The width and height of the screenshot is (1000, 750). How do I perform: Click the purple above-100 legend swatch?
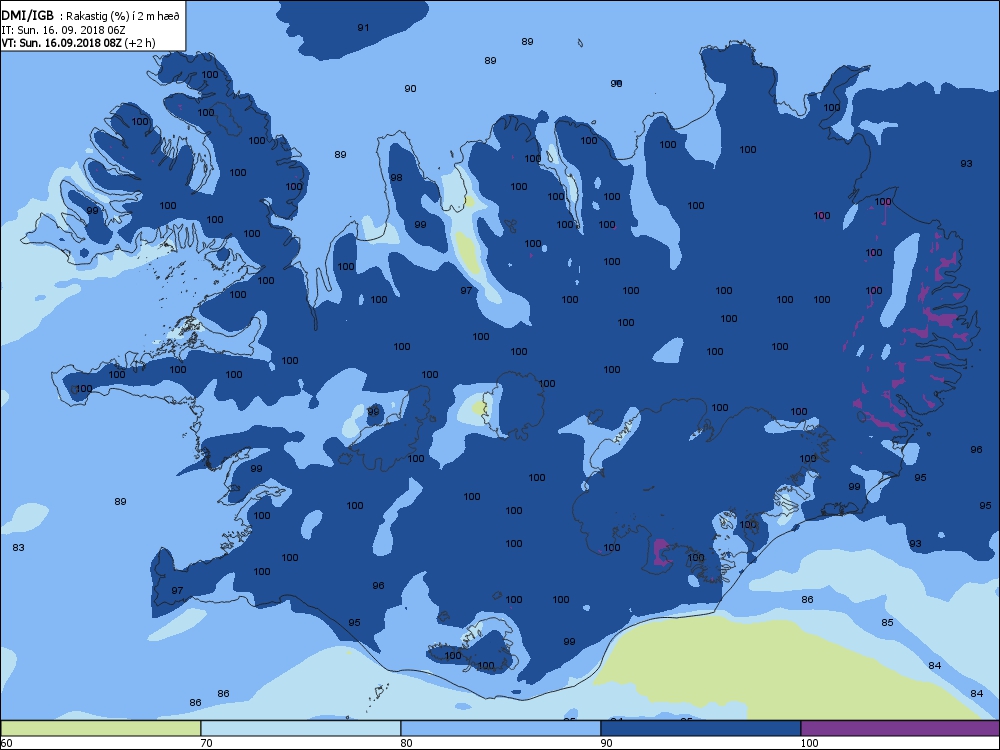click(x=900, y=728)
